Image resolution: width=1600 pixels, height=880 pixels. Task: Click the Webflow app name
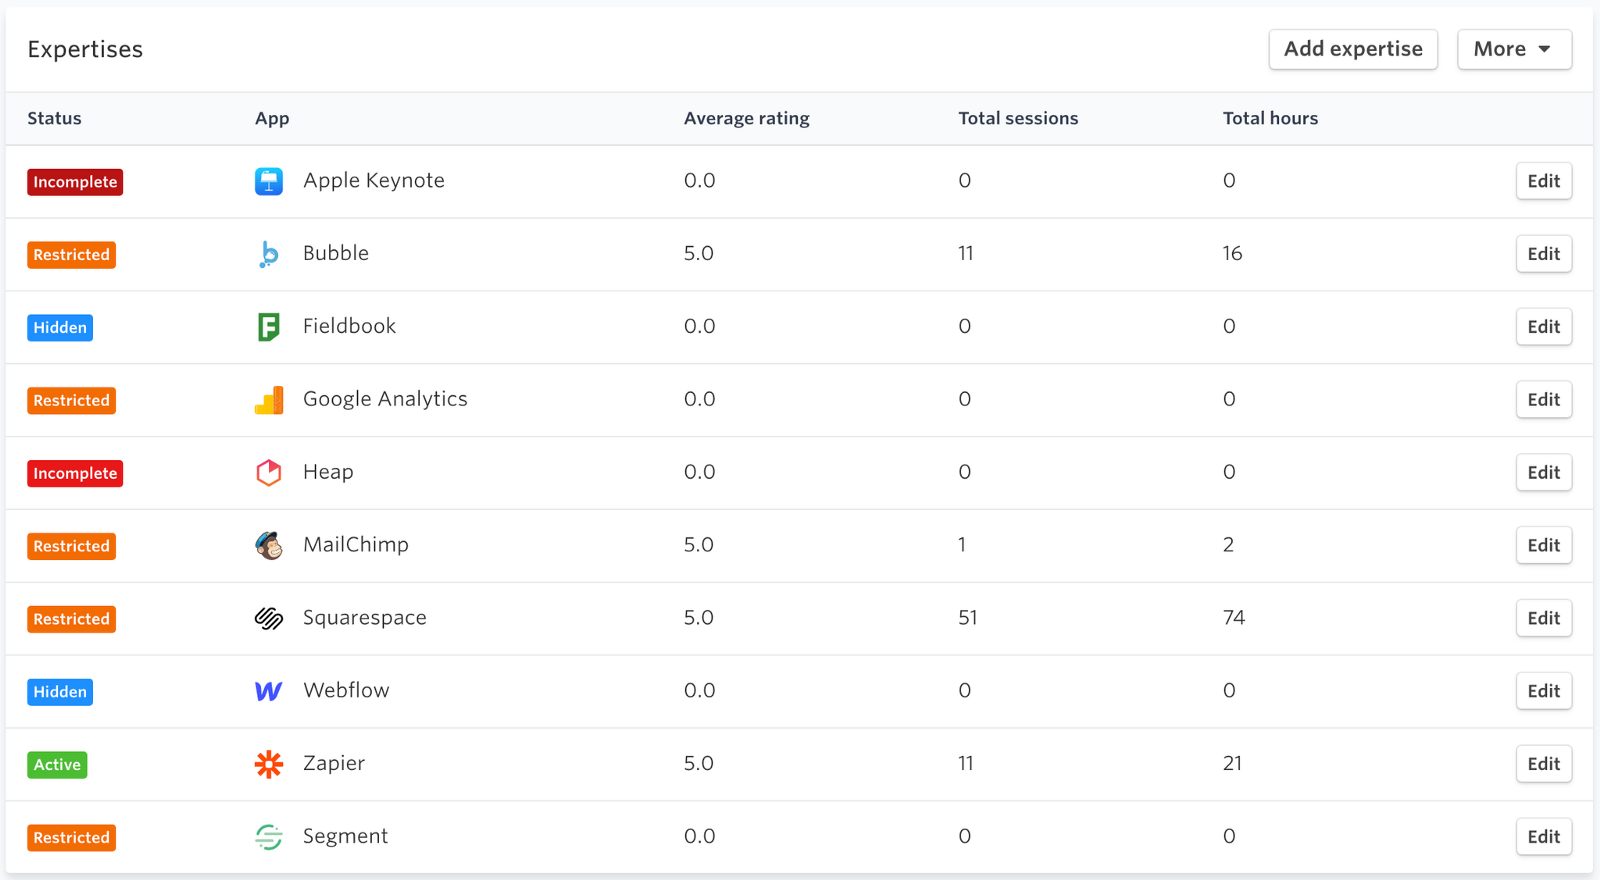(346, 690)
